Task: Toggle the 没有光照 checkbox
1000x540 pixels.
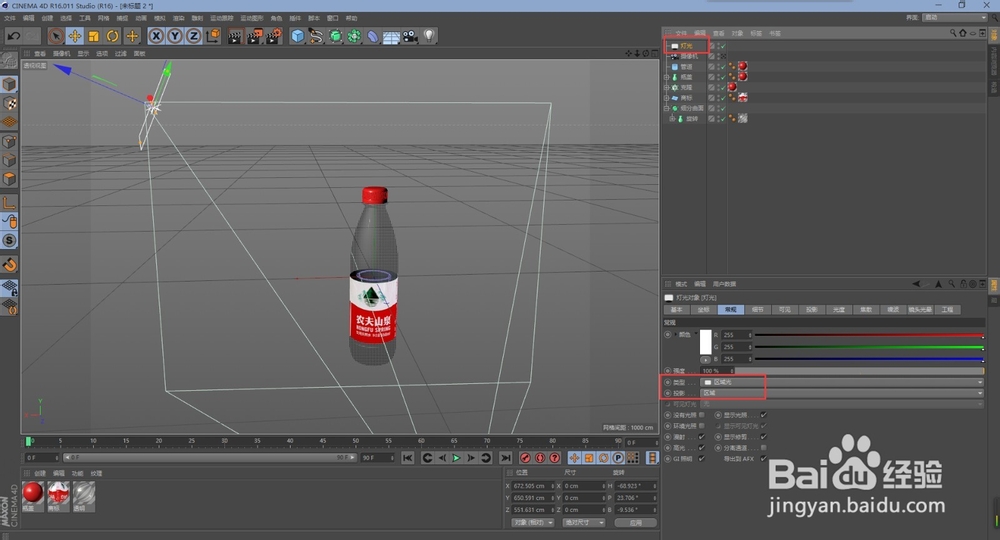Action: click(x=701, y=414)
